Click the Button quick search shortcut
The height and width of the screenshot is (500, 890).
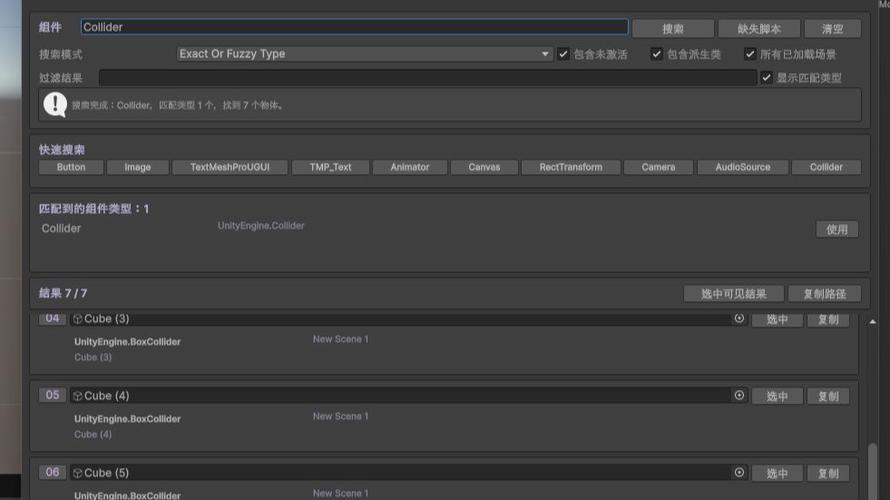point(71,167)
